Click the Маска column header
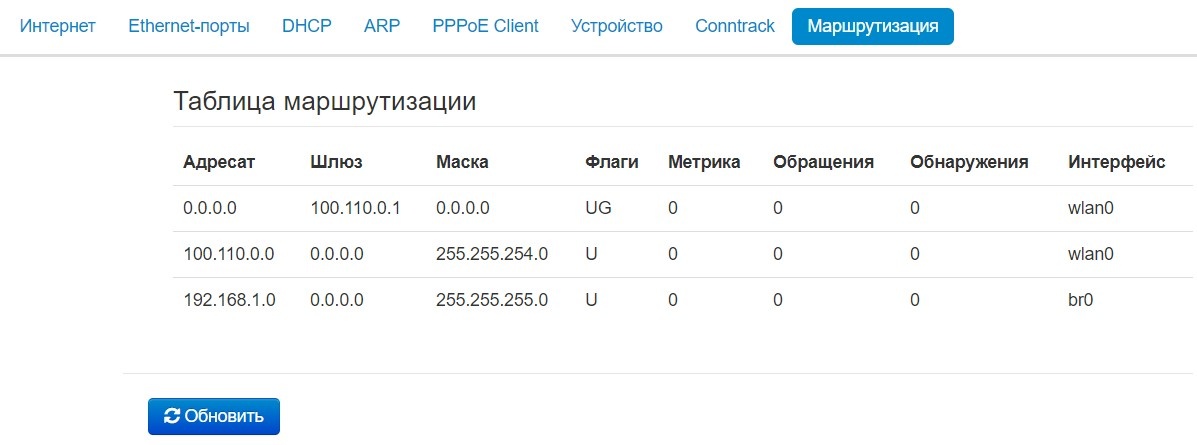 (462, 162)
